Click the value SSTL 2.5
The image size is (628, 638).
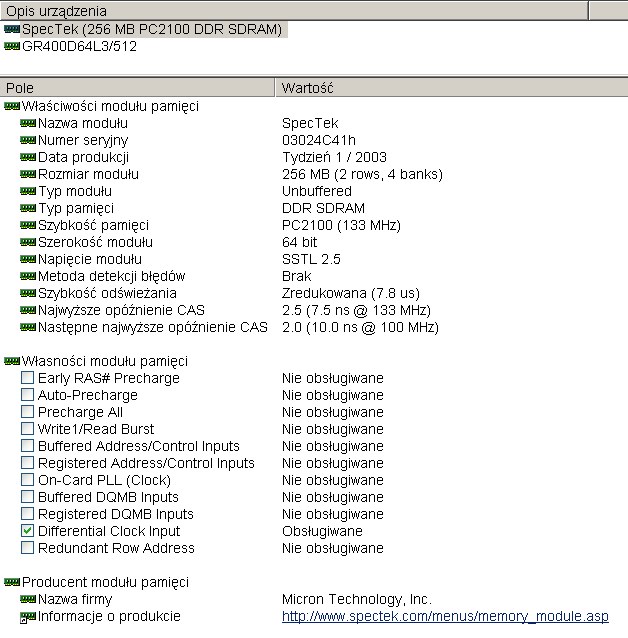point(311,259)
